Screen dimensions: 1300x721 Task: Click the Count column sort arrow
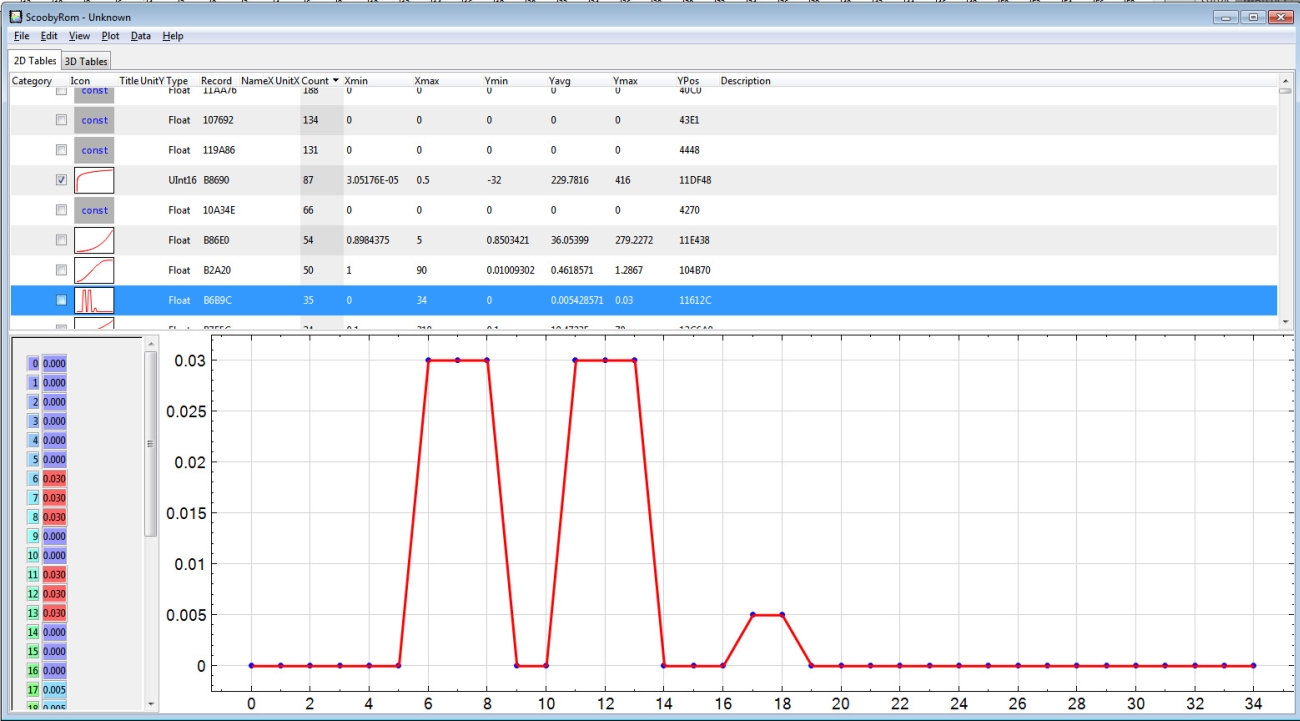click(x=336, y=81)
